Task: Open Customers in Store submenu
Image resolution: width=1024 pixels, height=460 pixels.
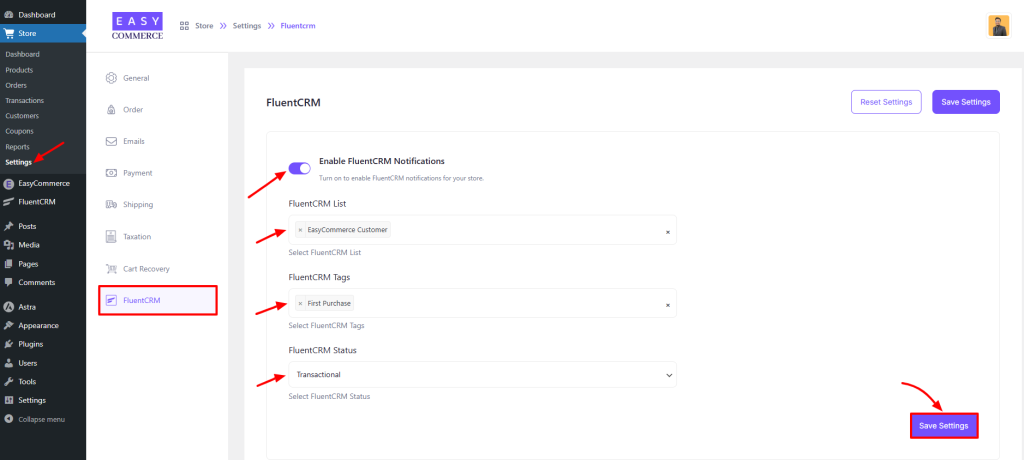Action: [x=22, y=116]
